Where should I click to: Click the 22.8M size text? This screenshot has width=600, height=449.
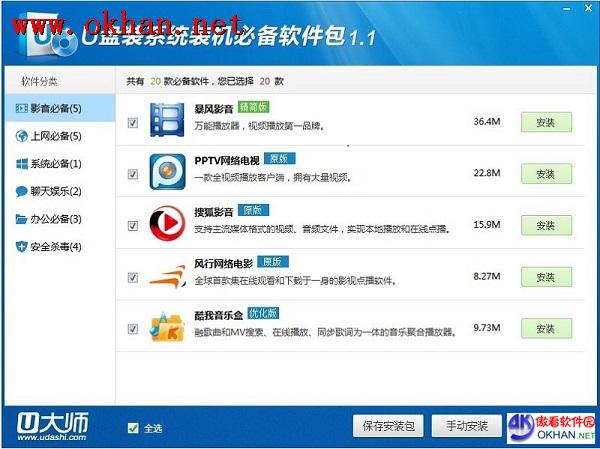pos(487,173)
